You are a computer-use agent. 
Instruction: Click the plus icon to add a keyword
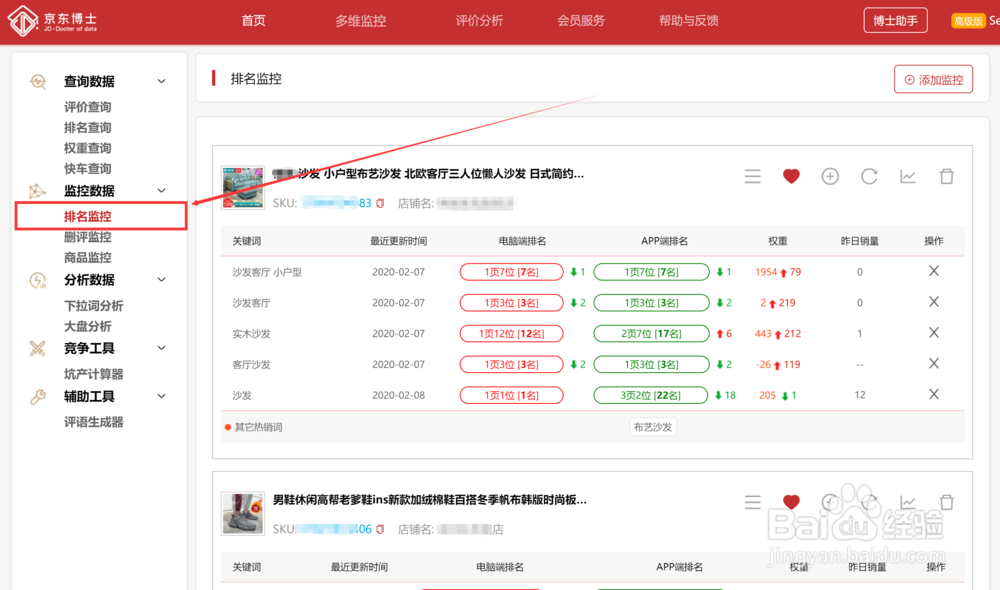(x=830, y=176)
